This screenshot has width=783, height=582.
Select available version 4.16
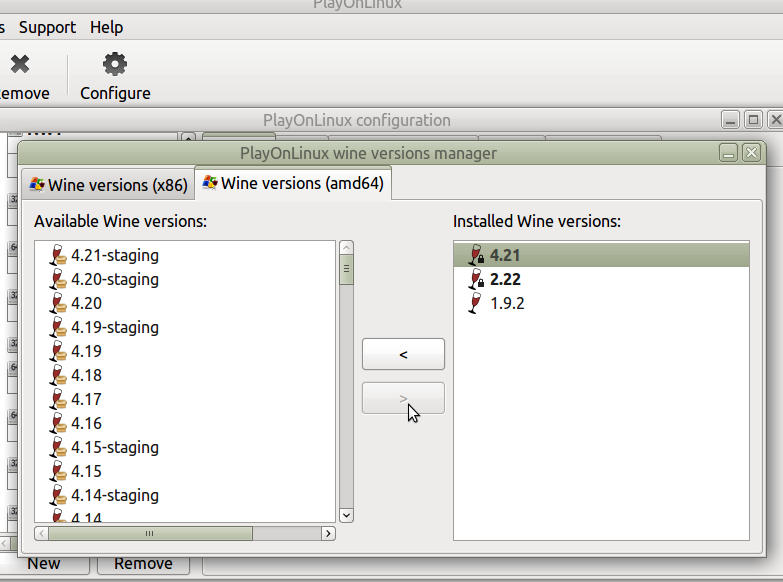[86, 423]
